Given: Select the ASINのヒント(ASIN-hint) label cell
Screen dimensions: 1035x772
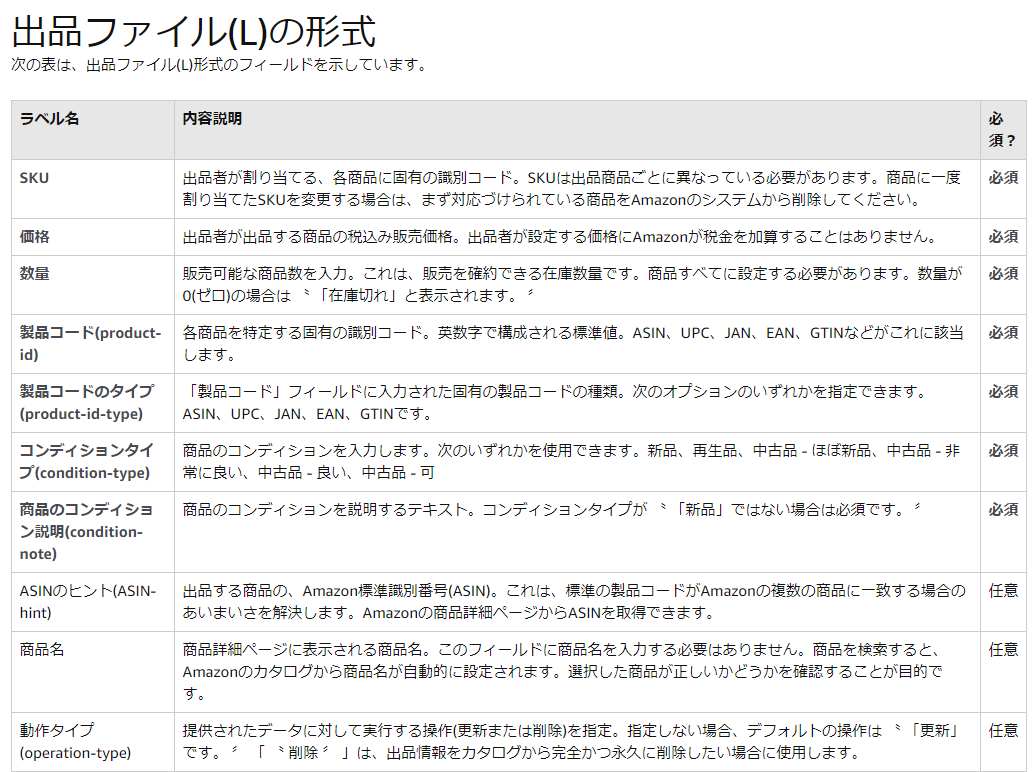Looking at the screenshot, I should [x=88, y=601].
